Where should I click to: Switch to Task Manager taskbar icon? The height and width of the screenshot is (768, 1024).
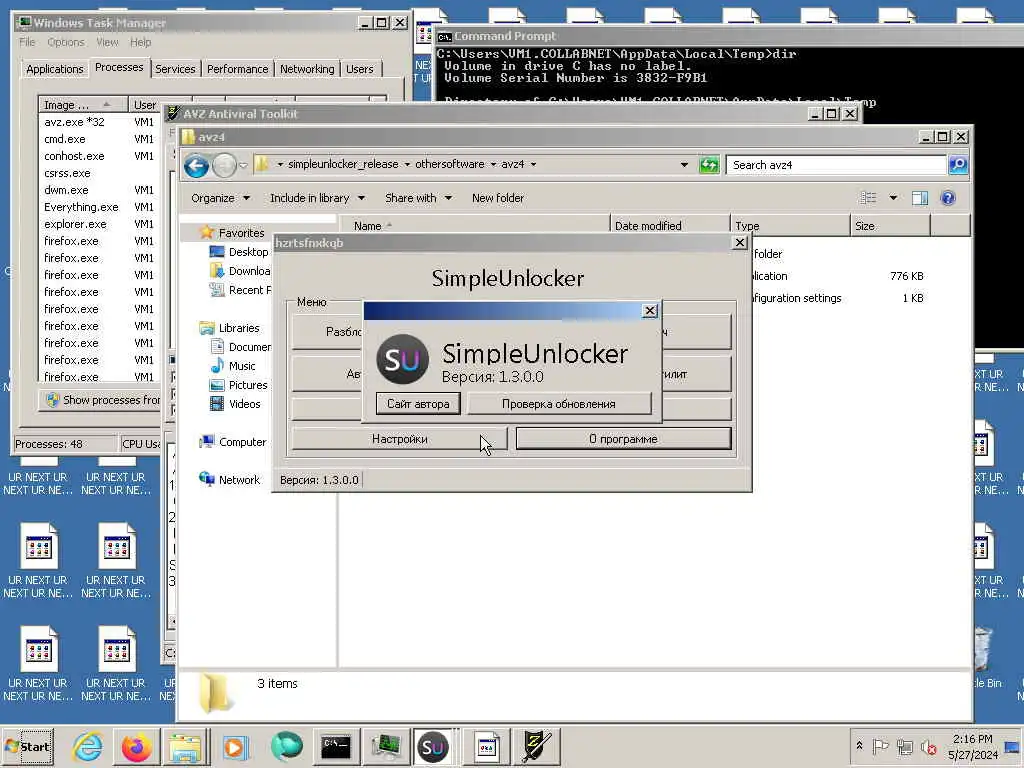click(x=386, y=746)
